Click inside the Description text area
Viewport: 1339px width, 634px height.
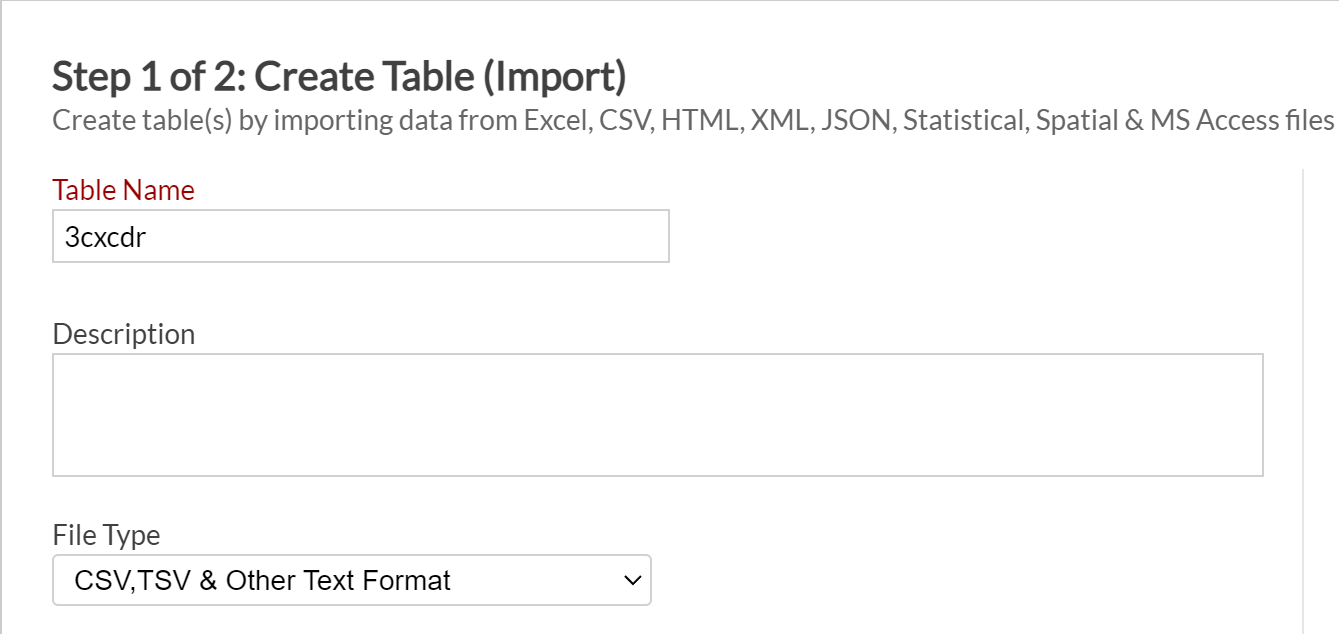click(658, 415)
